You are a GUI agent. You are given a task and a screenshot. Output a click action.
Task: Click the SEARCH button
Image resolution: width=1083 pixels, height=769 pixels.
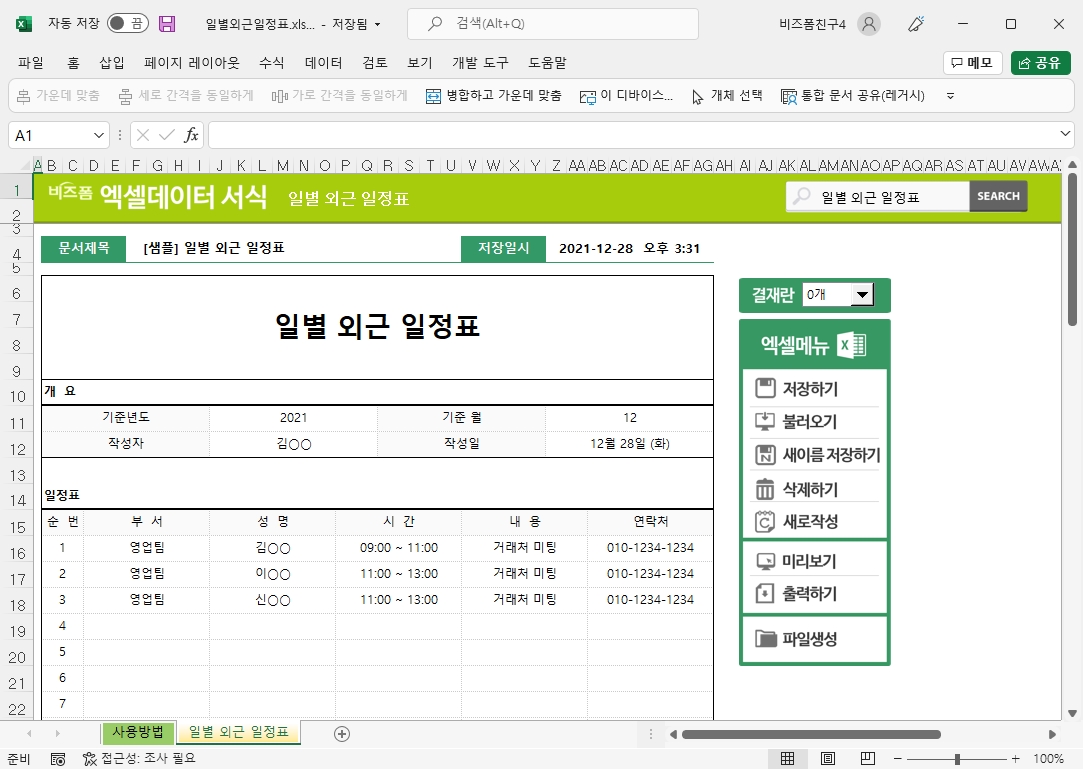tap(998, 196)
